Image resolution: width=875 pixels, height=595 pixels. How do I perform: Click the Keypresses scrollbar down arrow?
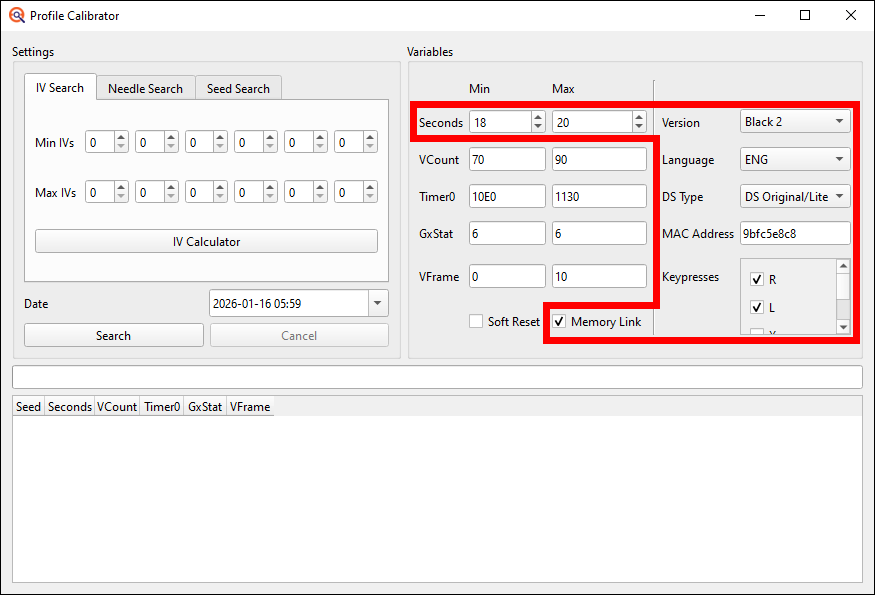tap(845, 326)
